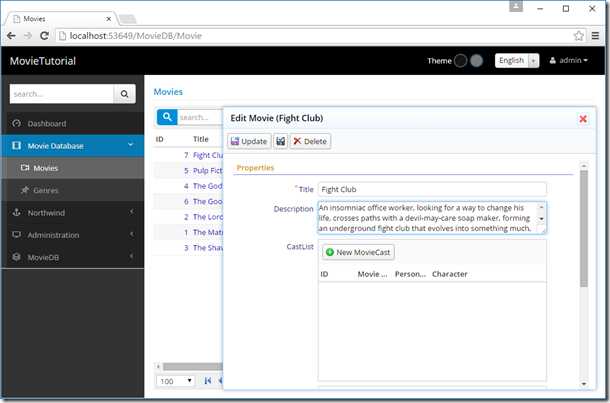Click the browser address bar
Viewport: 610px width, 403px height.
[315, 36]
